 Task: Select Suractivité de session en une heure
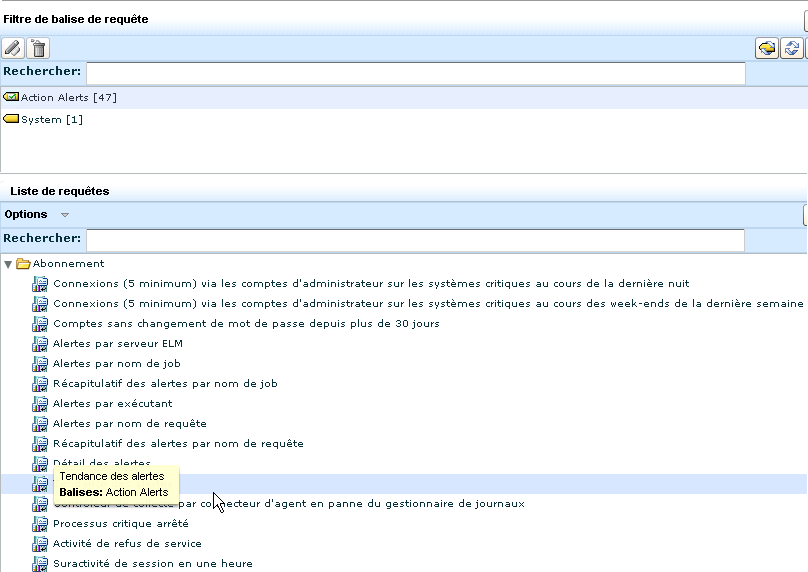click(153, 564)
